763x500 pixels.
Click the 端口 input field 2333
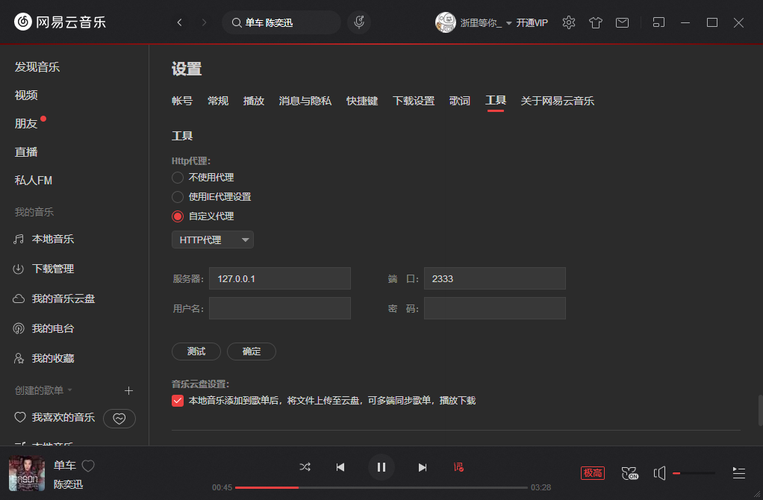click(x=495, y=279)
